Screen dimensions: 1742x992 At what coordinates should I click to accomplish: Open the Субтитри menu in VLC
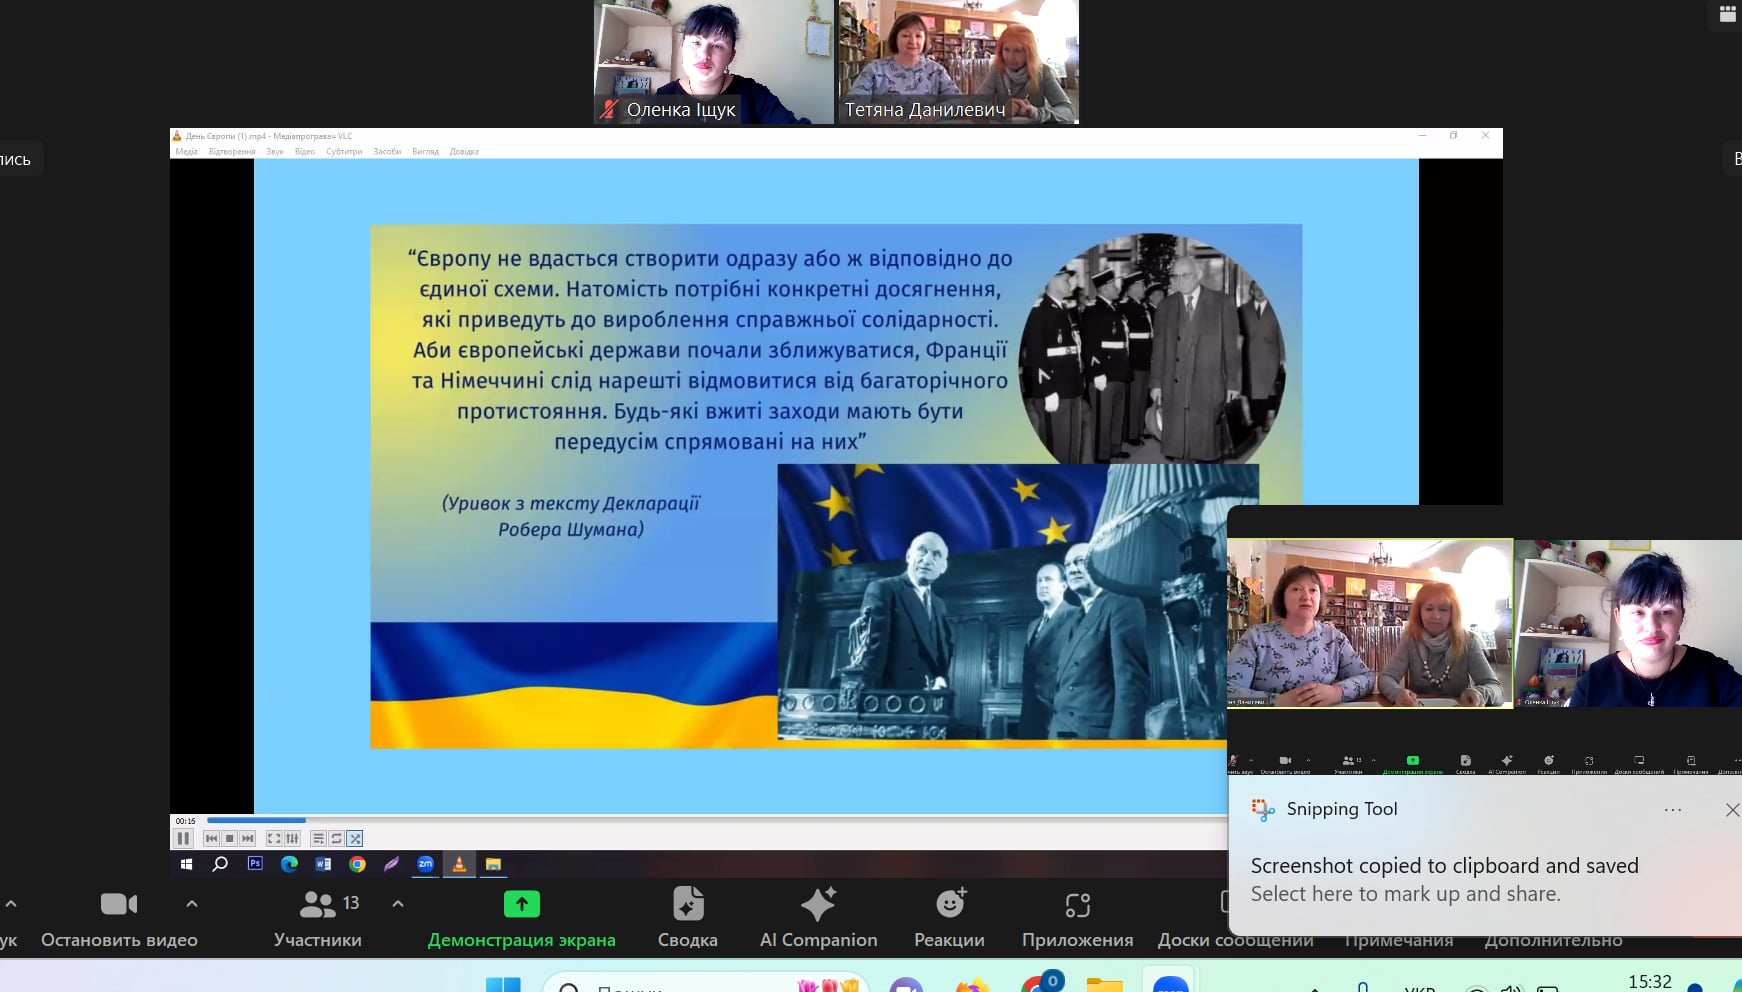[x=344, y=152]
